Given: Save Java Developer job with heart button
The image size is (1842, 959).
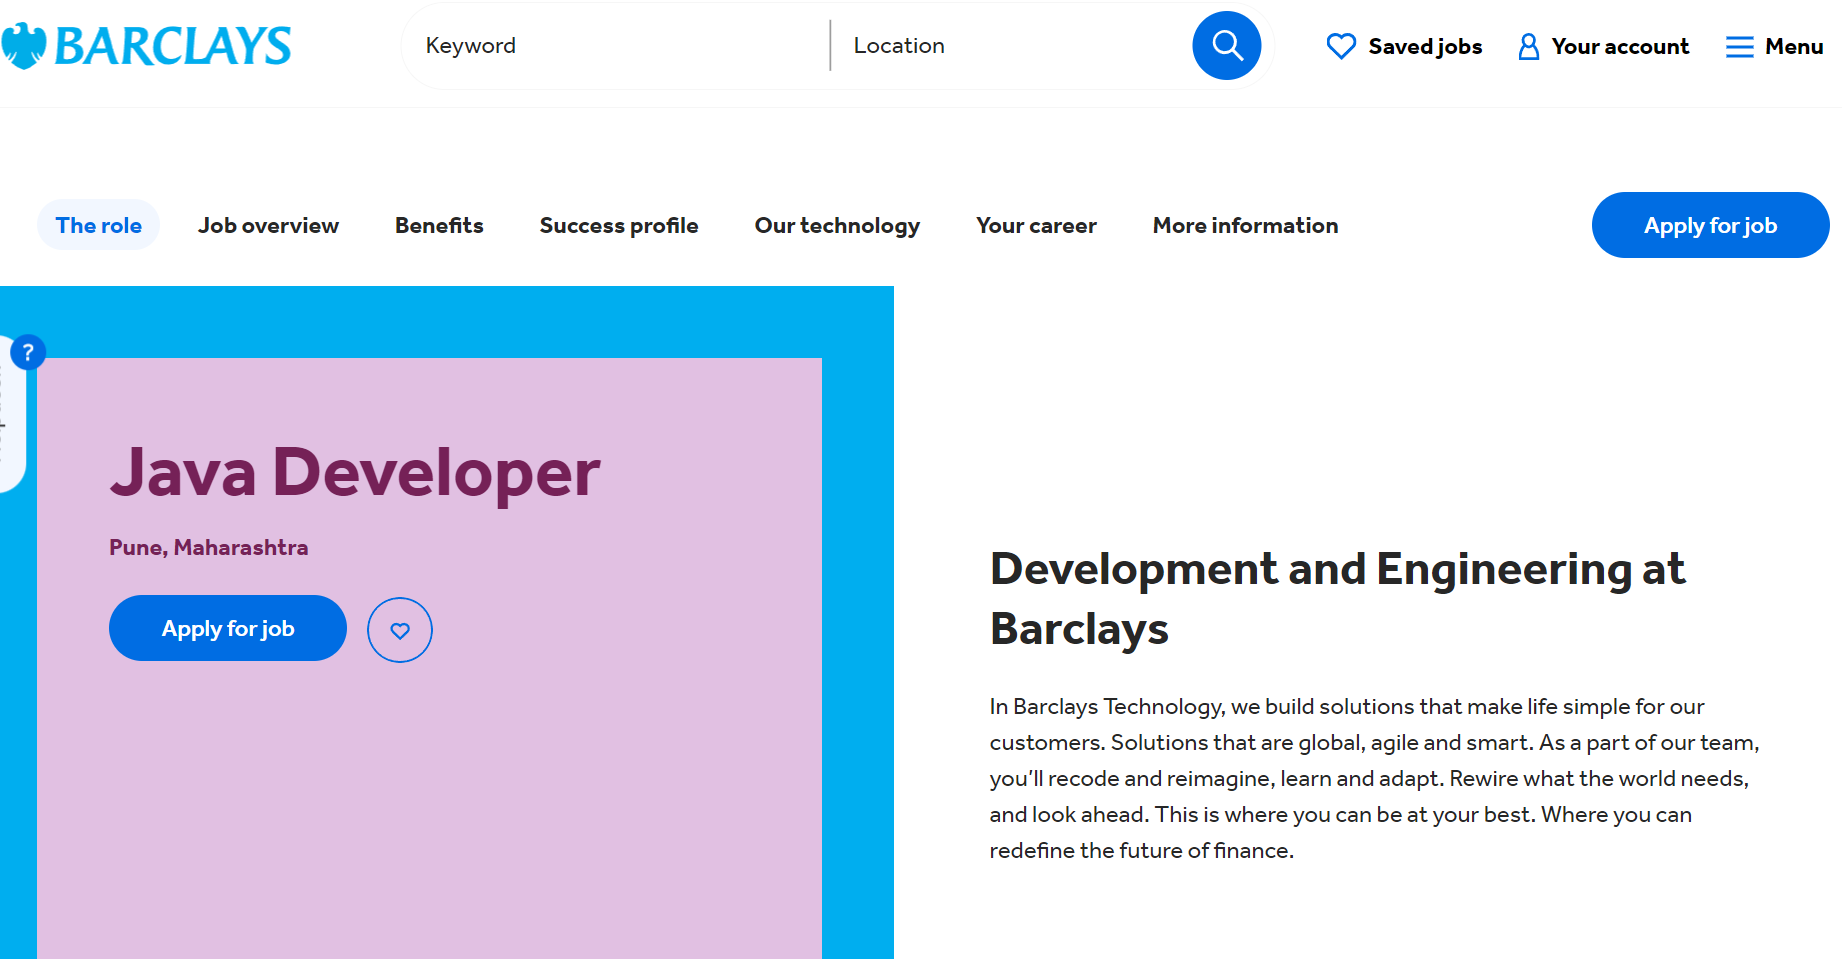Looking at the screenshot, I should (x=400, y=630).
